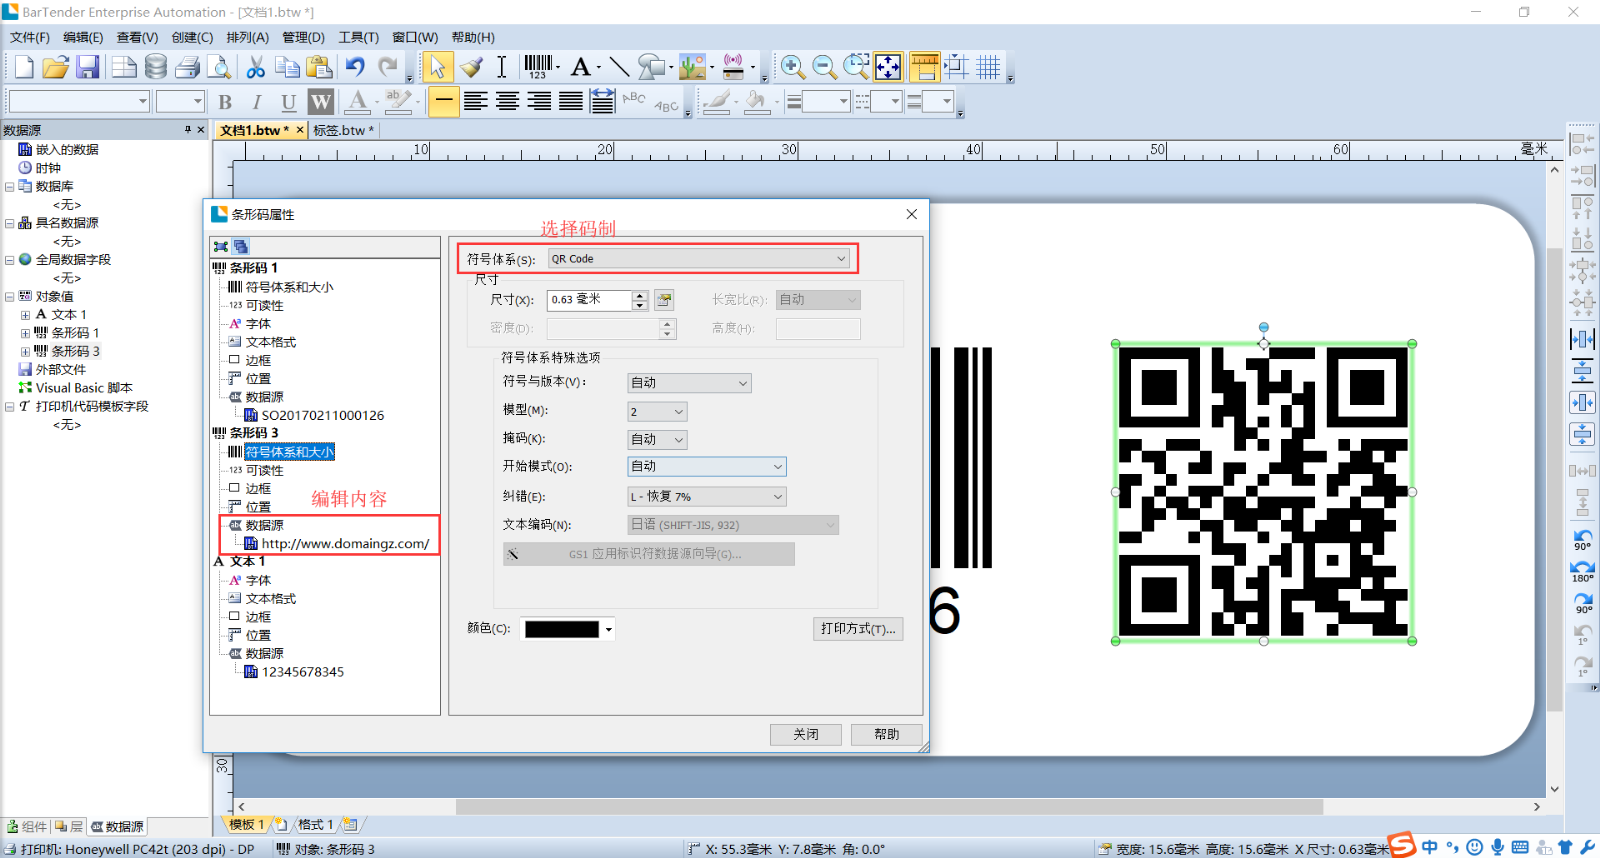
Task: Click the Undo arrow icon
Action: 355,67
